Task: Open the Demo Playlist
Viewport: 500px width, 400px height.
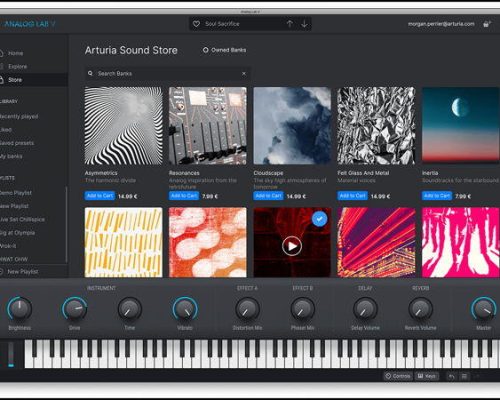Action: [x=16, y=193]
